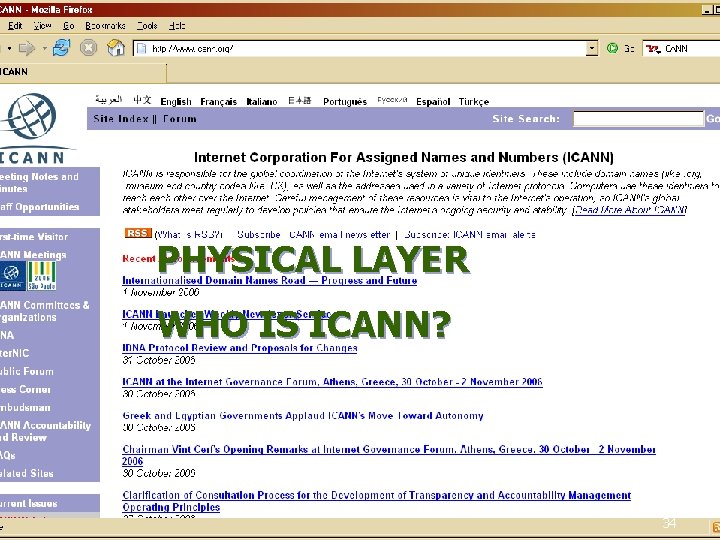The image size is (720, 540).
Task: Click the Forward arrow navigation button
Action: [26, 48]
